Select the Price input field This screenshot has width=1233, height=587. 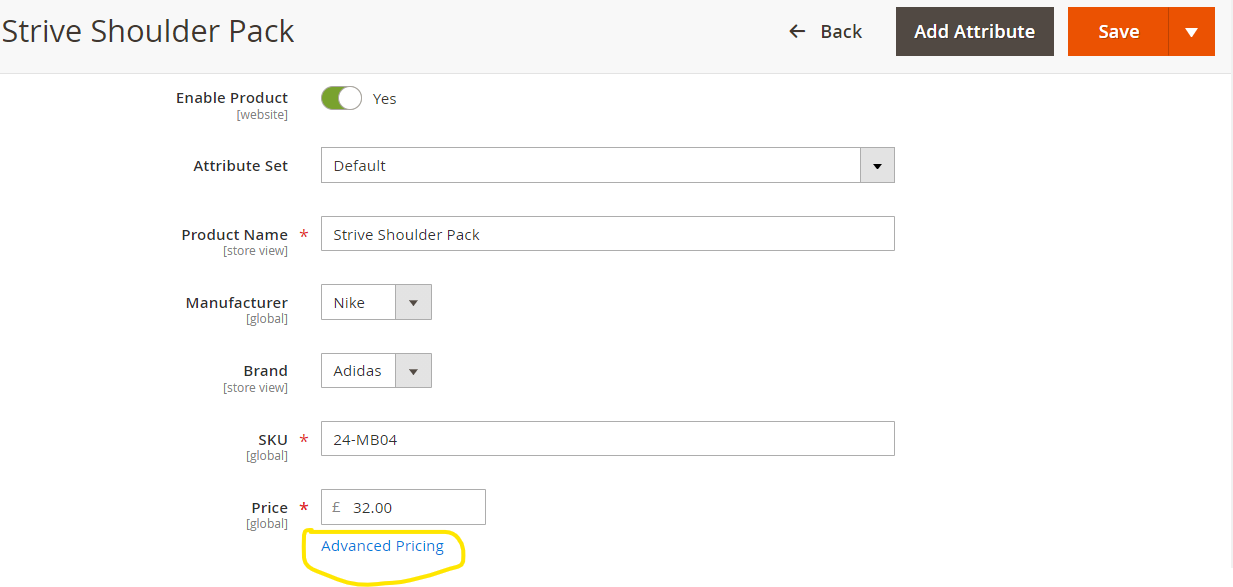click(x=414, y=507)
